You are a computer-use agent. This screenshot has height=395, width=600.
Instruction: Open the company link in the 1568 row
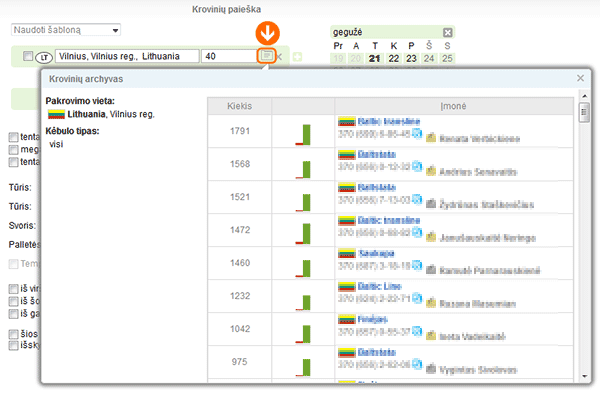[377, 155]
